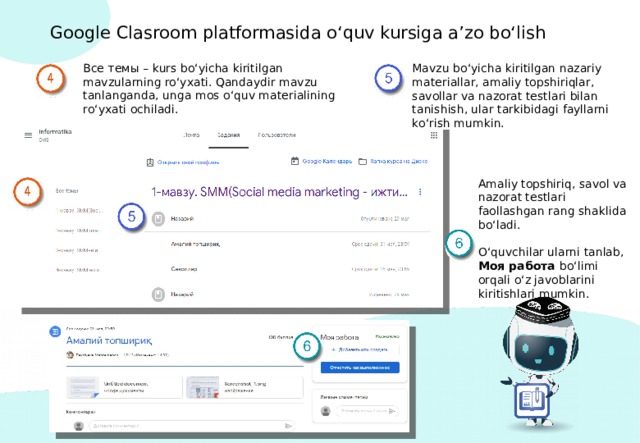Screen dimensions: 640x443
Task: Click the profile card icon next to Открыть свой профиль
Action: point(150,163)
